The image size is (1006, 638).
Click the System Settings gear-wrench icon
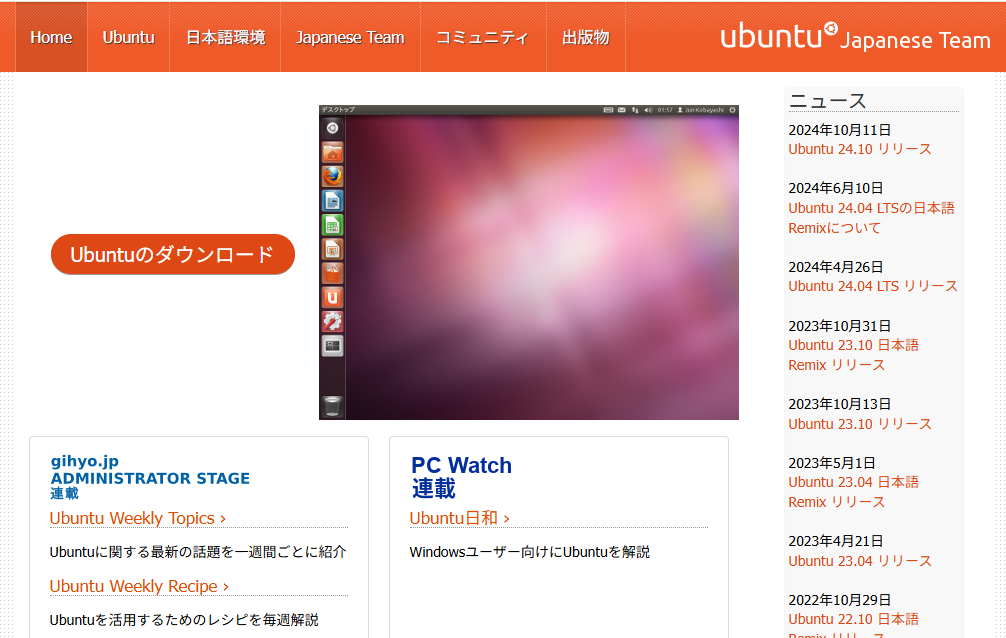(332, 322)
